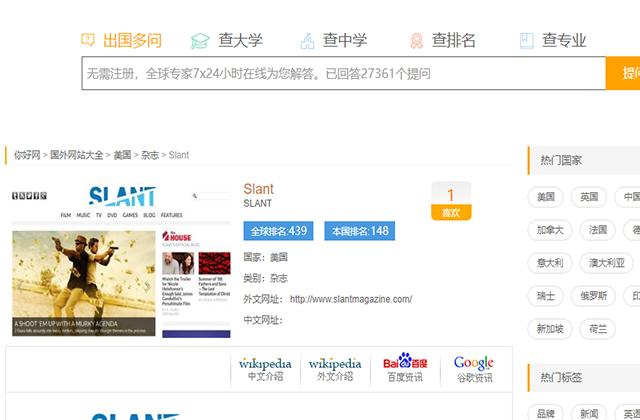The width and height of the screenshot is (640, 420).
Task: Click the 查专业 book icon
Action: click(x=526, y=41)
